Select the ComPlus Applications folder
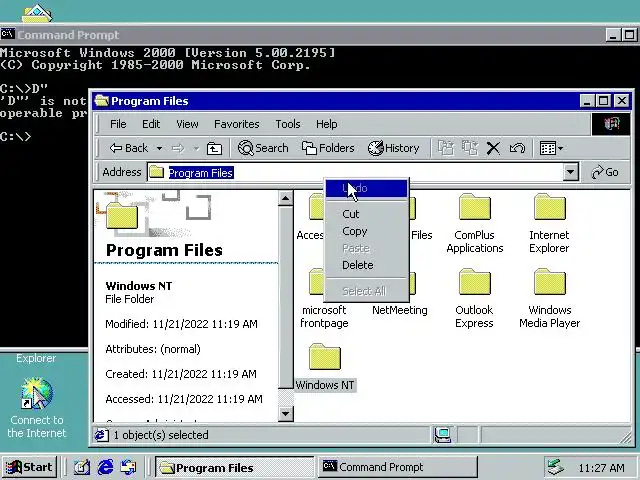The height and width of the screenshot is (480, 640). click(475, 224)
